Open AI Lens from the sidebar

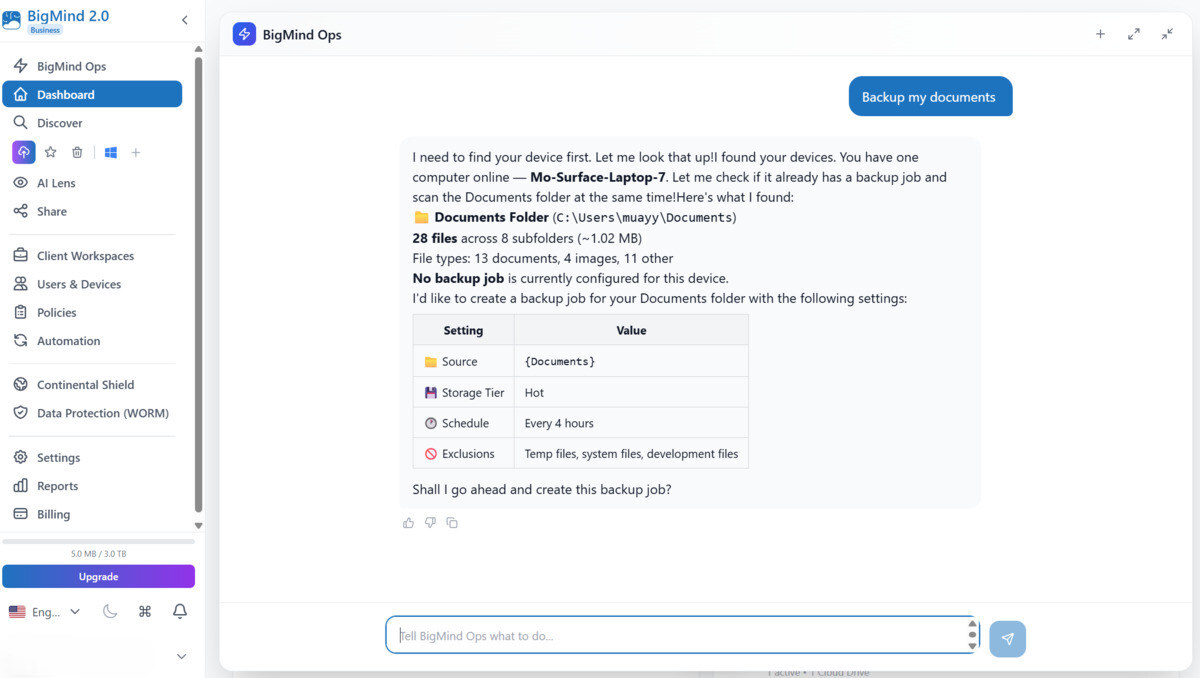click(56, 183)
